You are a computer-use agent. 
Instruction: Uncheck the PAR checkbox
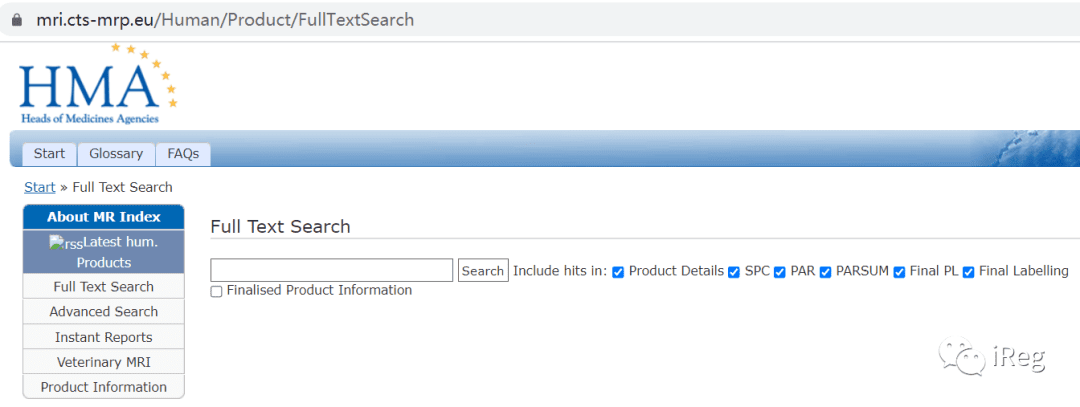click(780, 272)
